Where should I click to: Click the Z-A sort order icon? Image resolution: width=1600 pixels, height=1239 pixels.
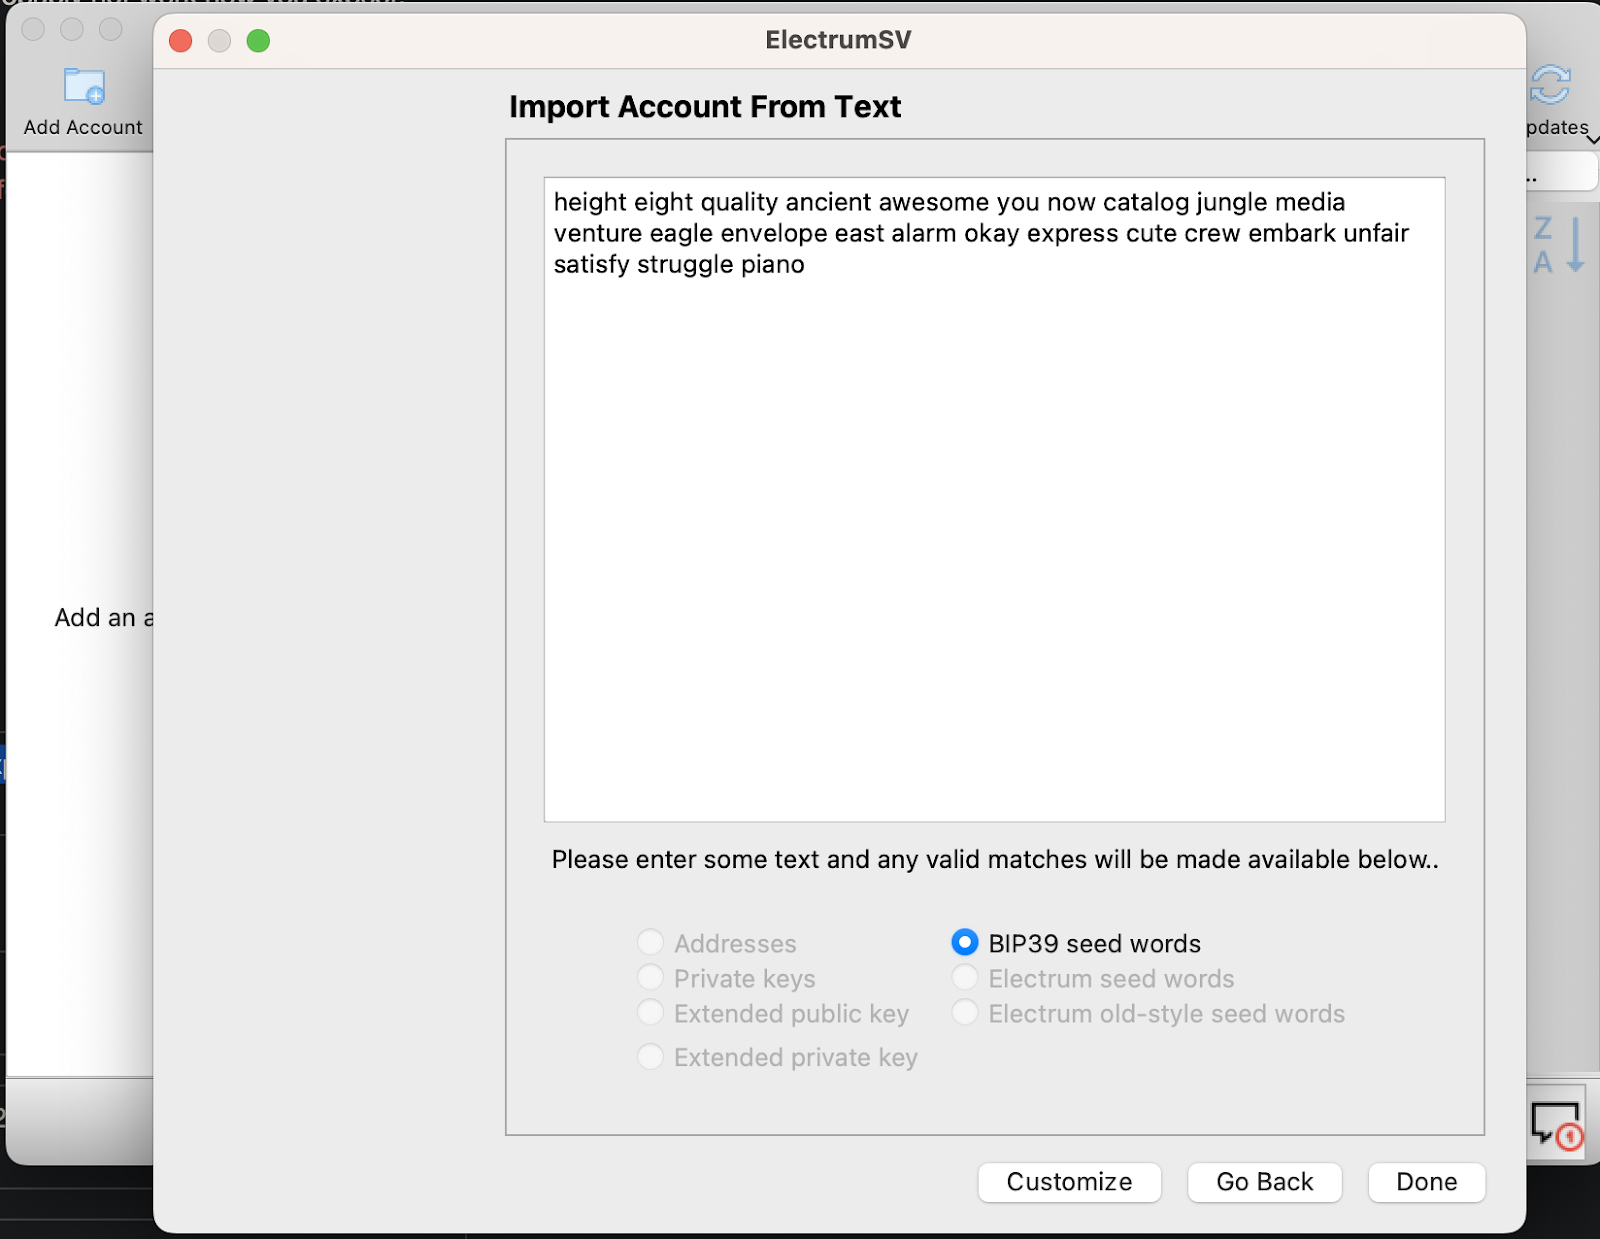1559,245
